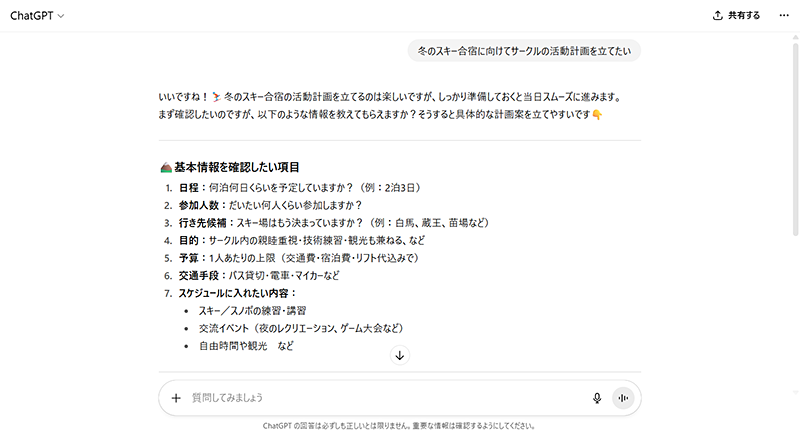Start voice mode with waveform icon

click(623, 398)
